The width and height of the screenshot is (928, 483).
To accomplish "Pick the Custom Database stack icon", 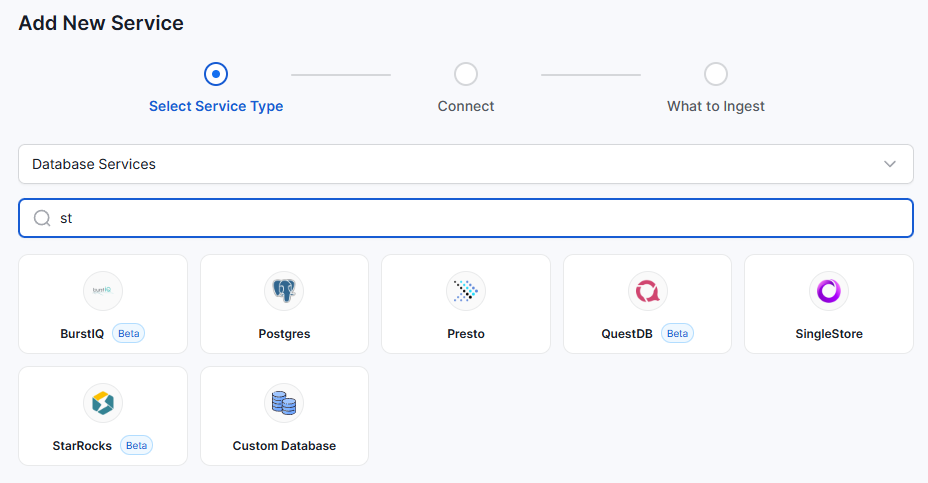I will 284,403.
